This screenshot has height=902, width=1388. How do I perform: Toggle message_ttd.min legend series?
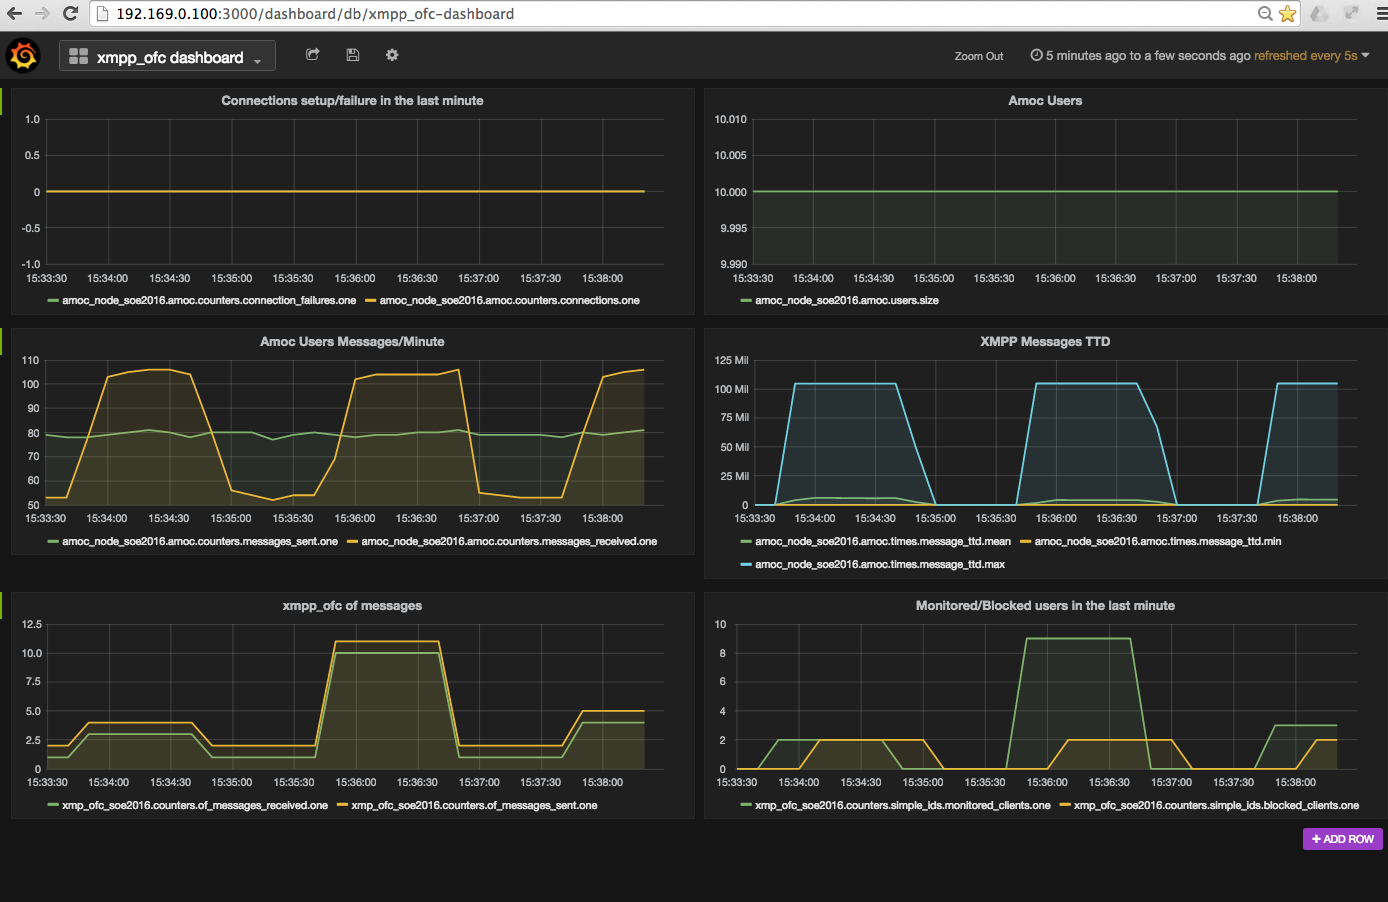click(1158, 542)
